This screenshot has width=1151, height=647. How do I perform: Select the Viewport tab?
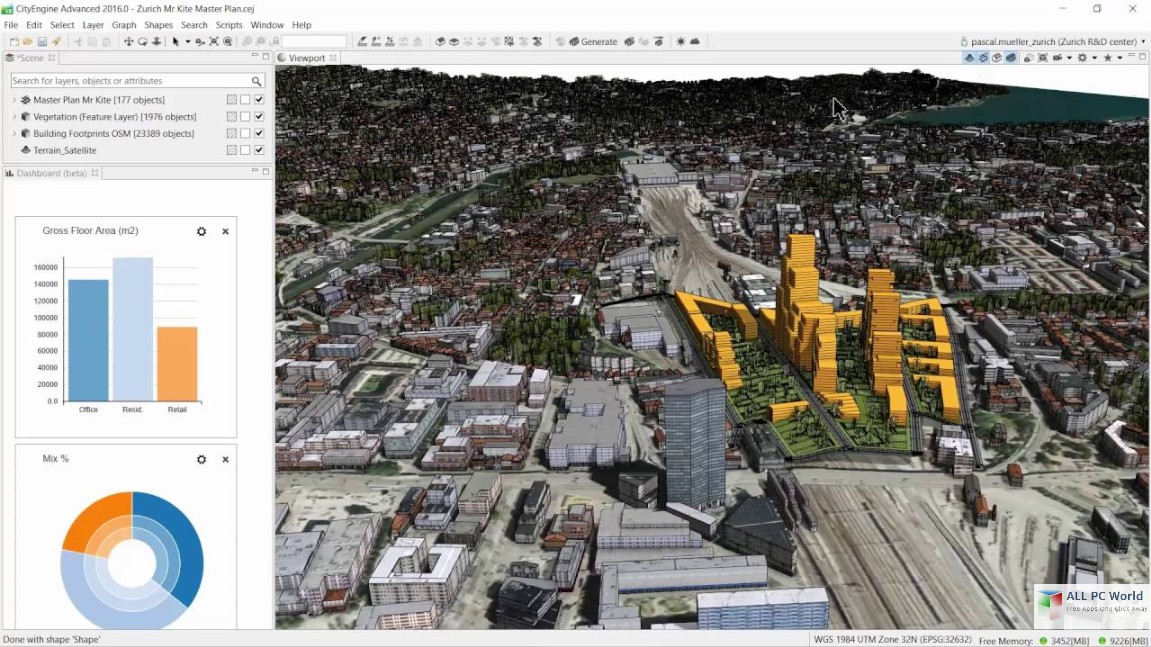click(306, 58)
